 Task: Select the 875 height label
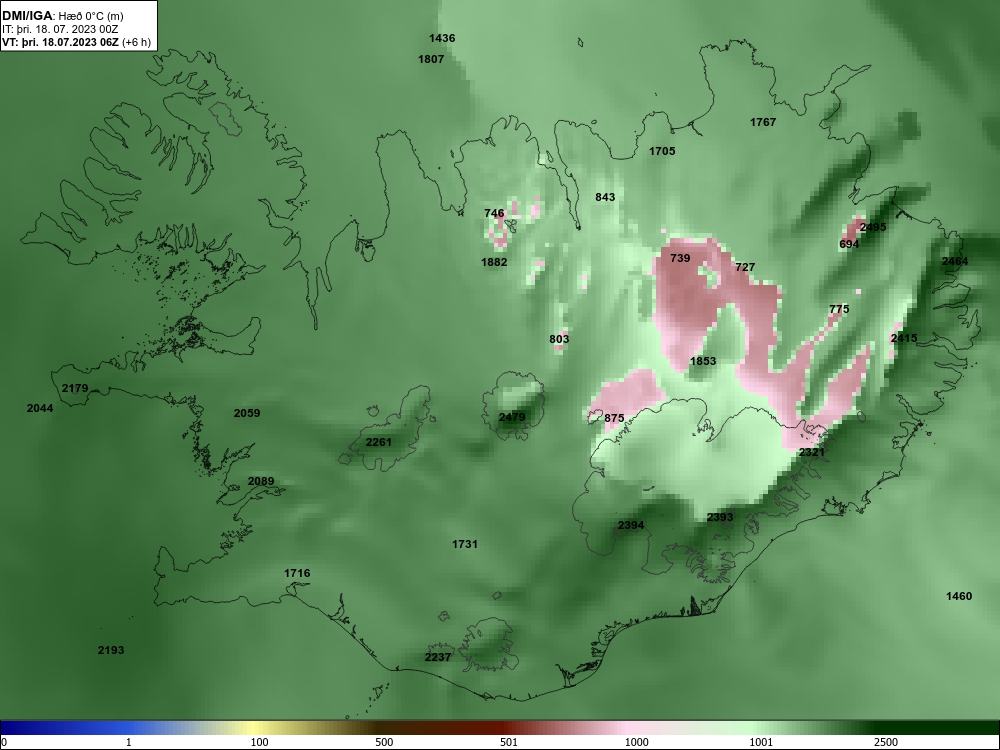(x=614, y=418)
